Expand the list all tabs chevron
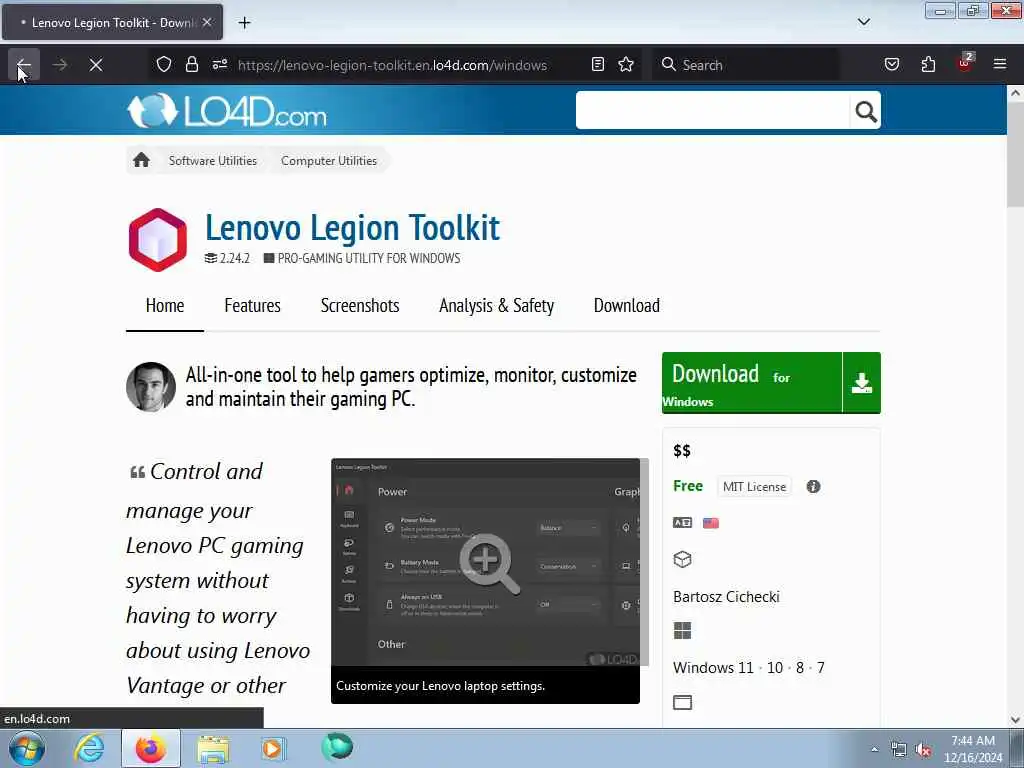This screenshot has width=1024, height=768. coord(863,22)
